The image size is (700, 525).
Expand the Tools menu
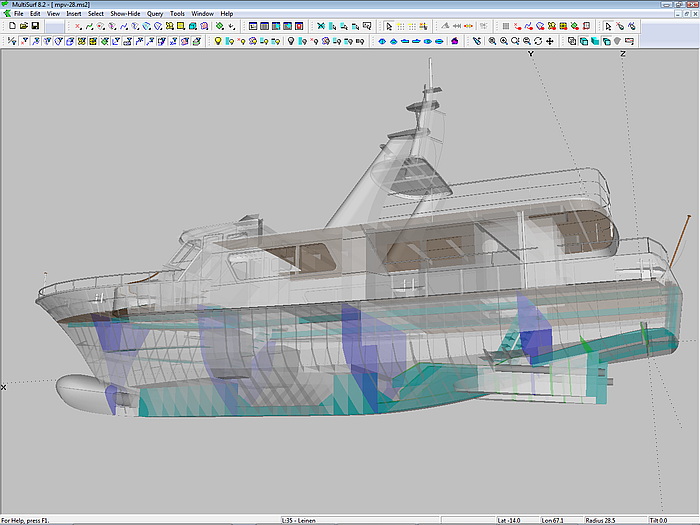177,14
